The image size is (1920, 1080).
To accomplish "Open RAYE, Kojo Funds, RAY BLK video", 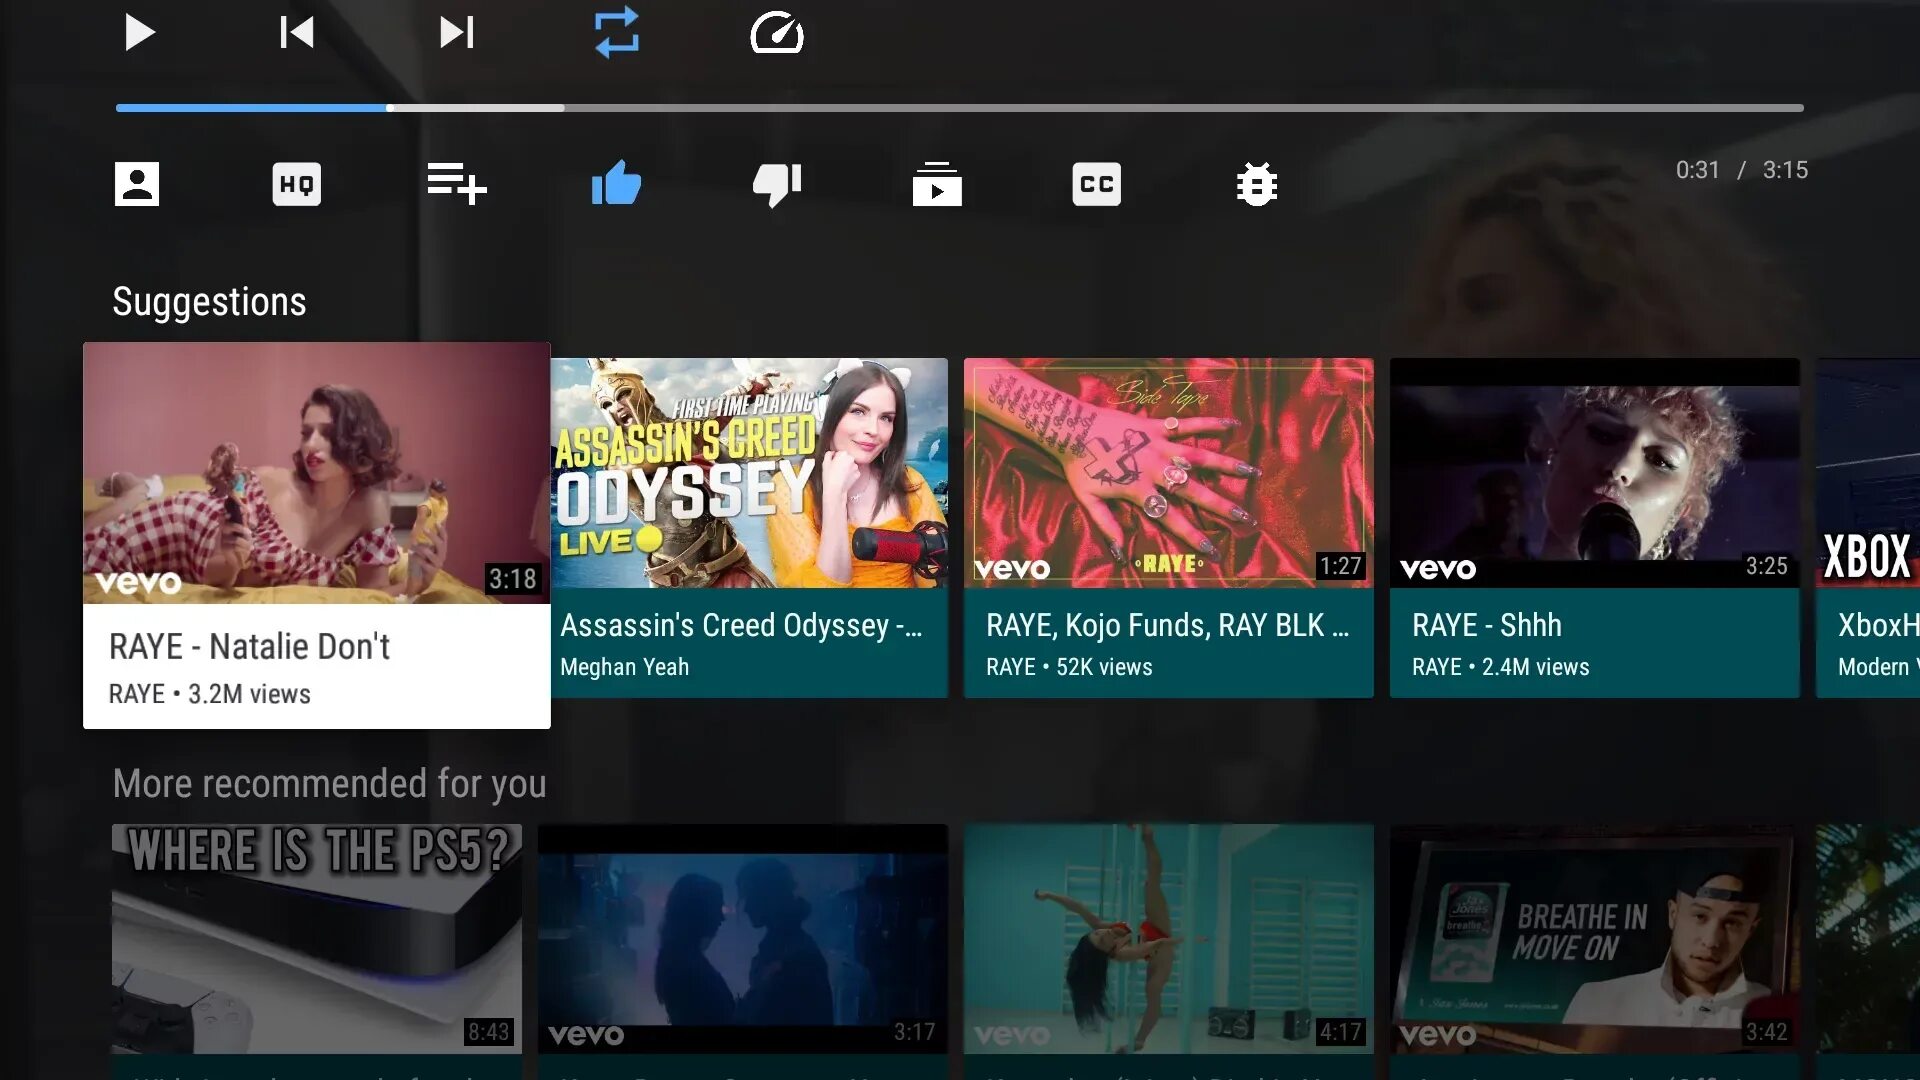I will tap(1168, 474).
